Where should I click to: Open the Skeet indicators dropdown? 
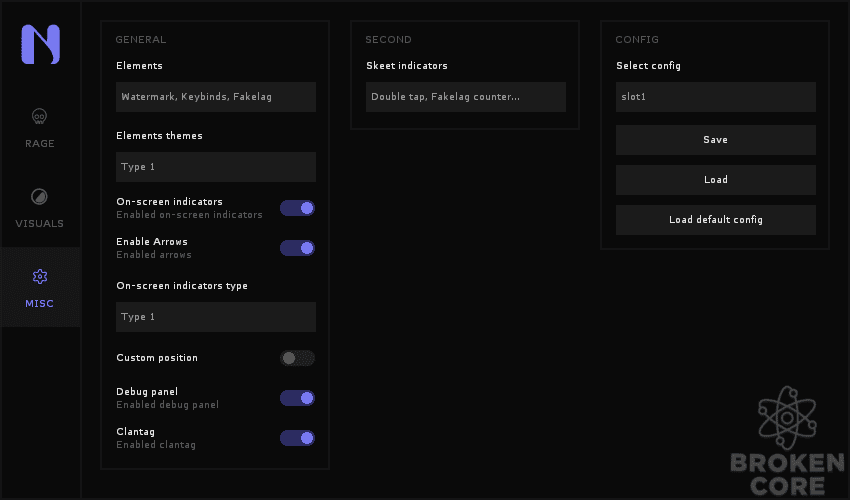[466, 97]
